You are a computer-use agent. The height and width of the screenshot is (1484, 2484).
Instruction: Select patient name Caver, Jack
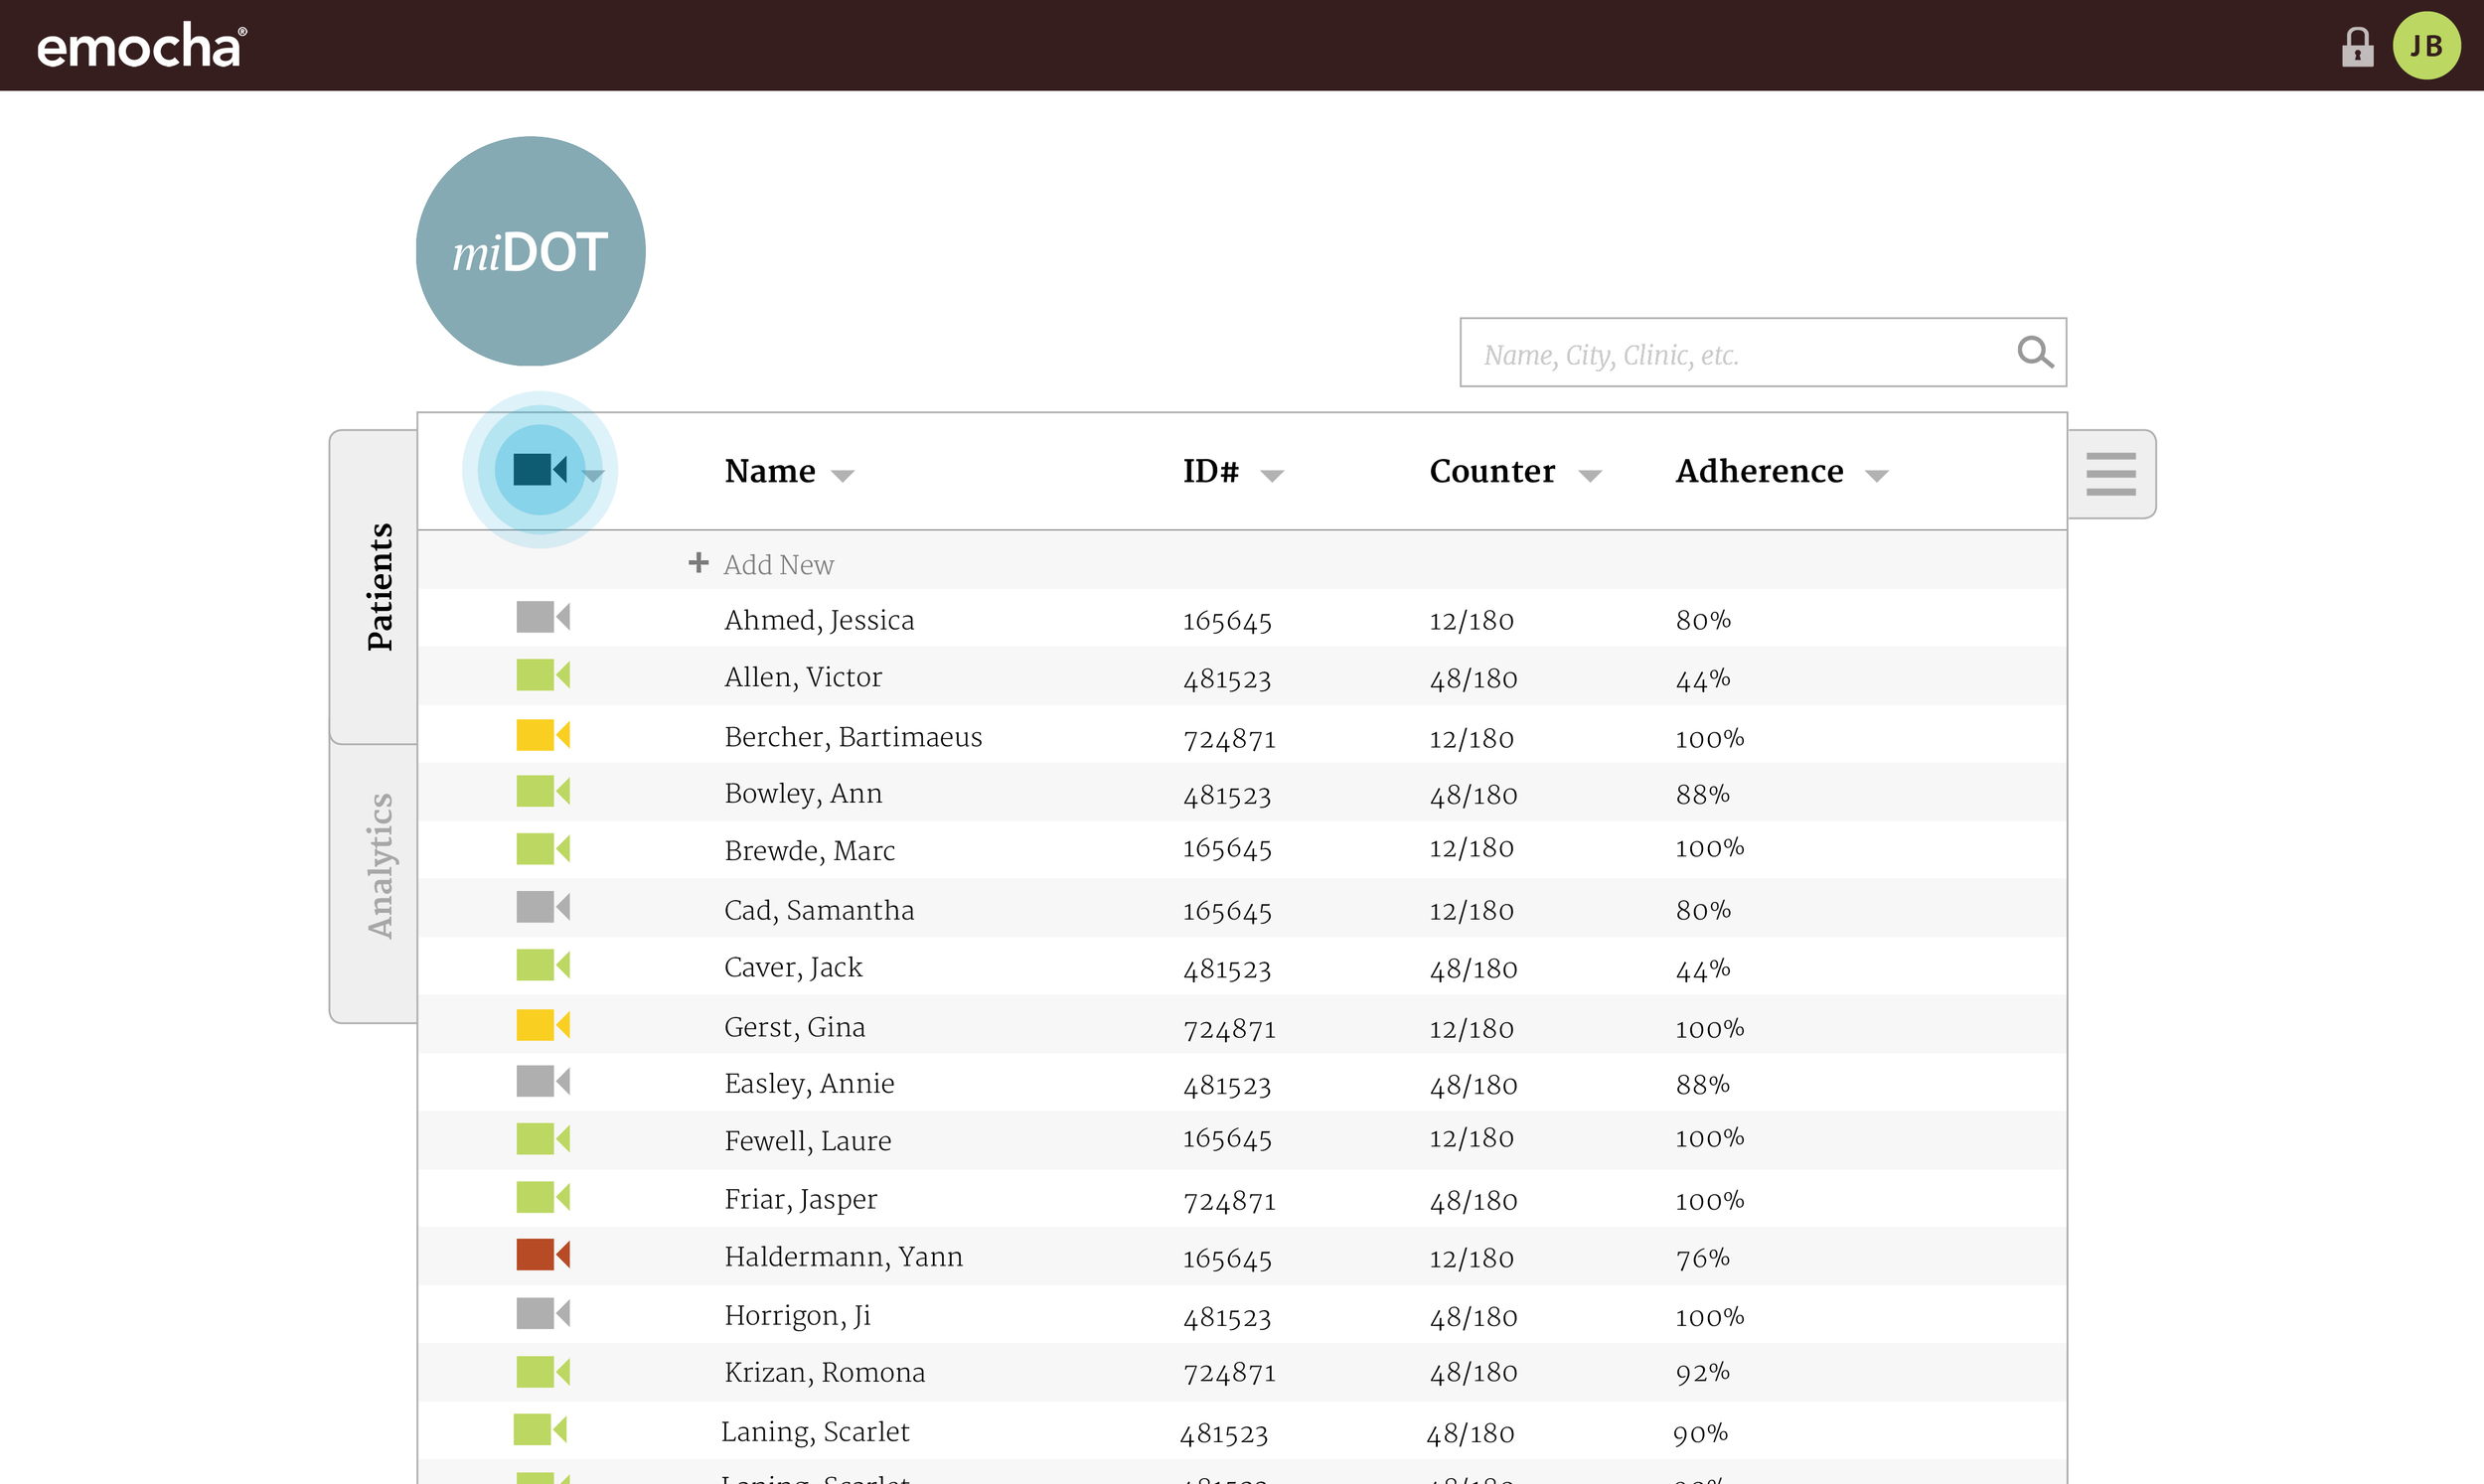pos(793,967)
